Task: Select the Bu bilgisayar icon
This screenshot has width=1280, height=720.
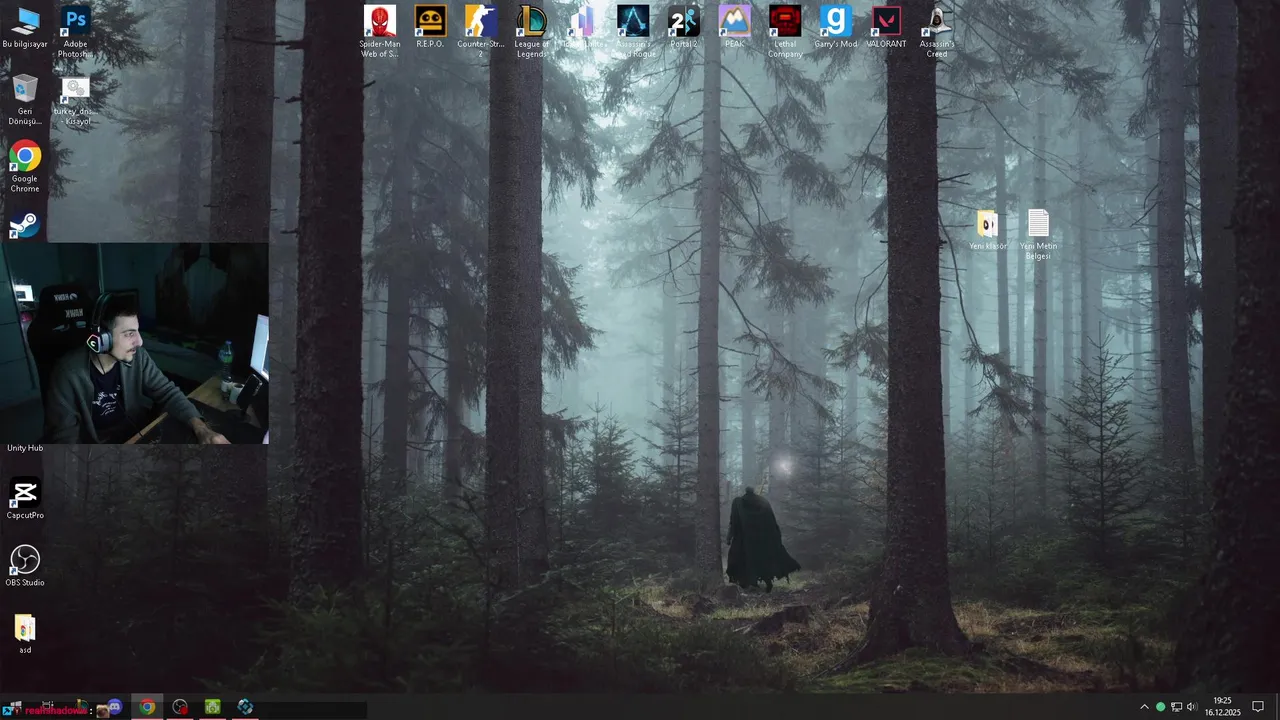Action: (x=25, y=27)
